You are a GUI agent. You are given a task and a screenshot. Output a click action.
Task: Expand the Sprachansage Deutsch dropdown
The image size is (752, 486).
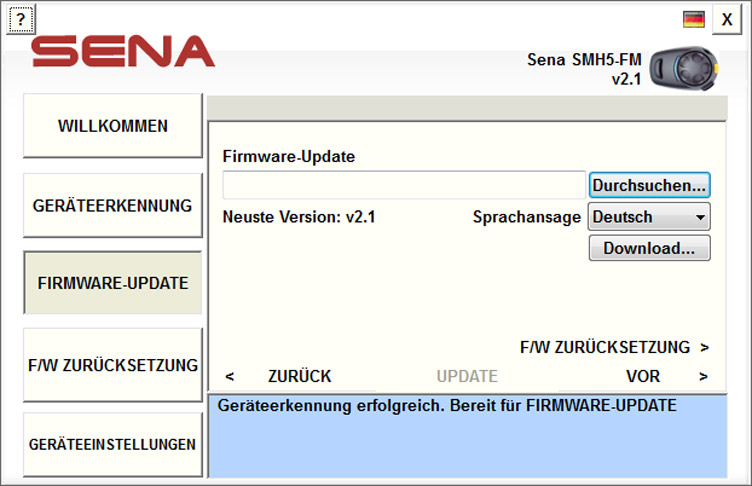(649, 217)
